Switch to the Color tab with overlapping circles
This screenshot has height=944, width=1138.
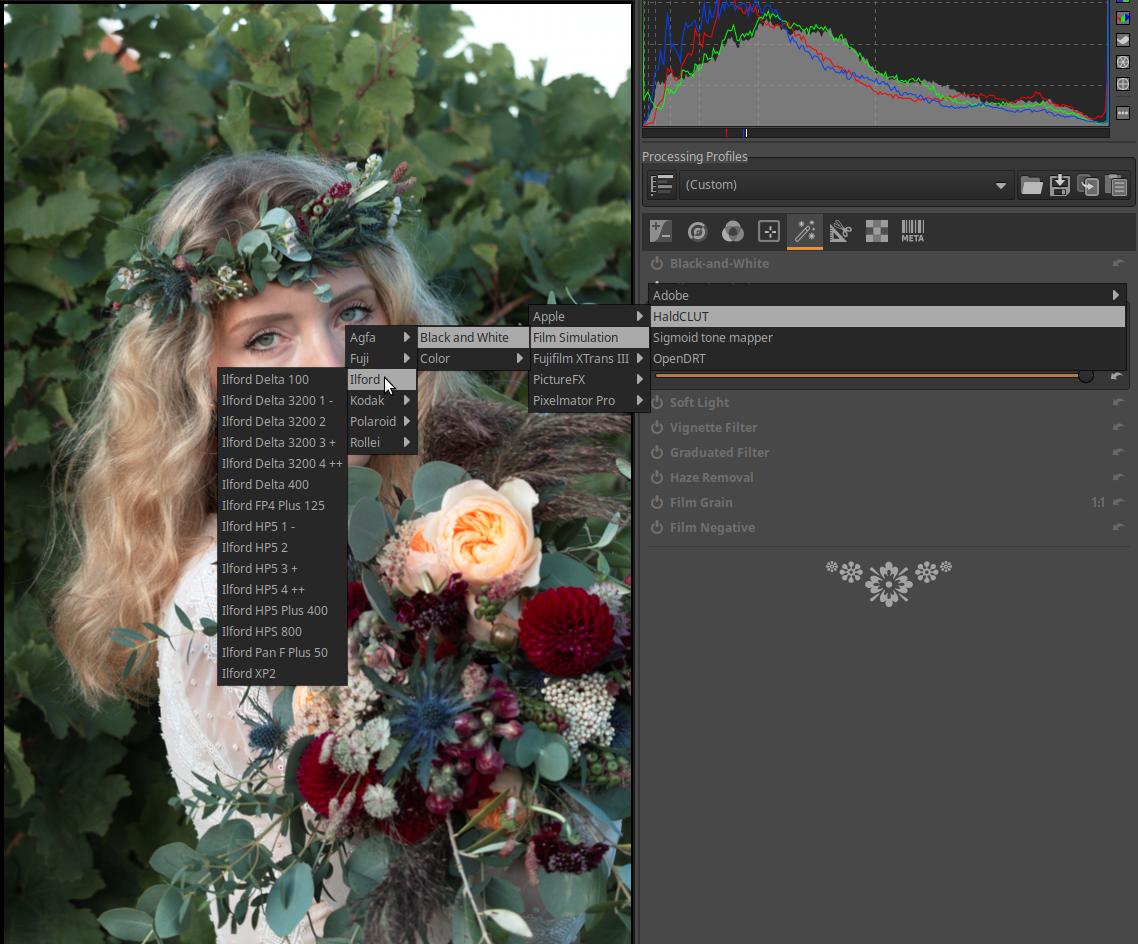click(733, 232)
